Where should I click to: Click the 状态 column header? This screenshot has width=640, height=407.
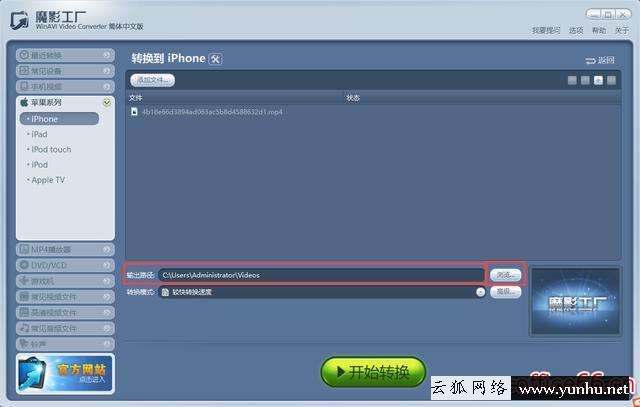pos(353,98)
